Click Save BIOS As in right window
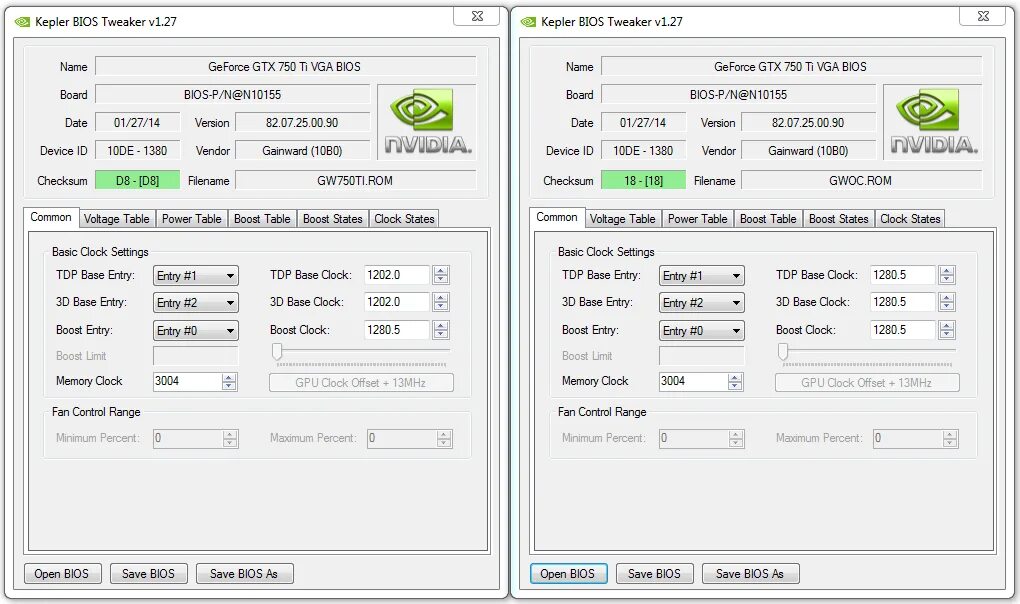Screen dimensions: 1020x604 [x=750, y=573]
